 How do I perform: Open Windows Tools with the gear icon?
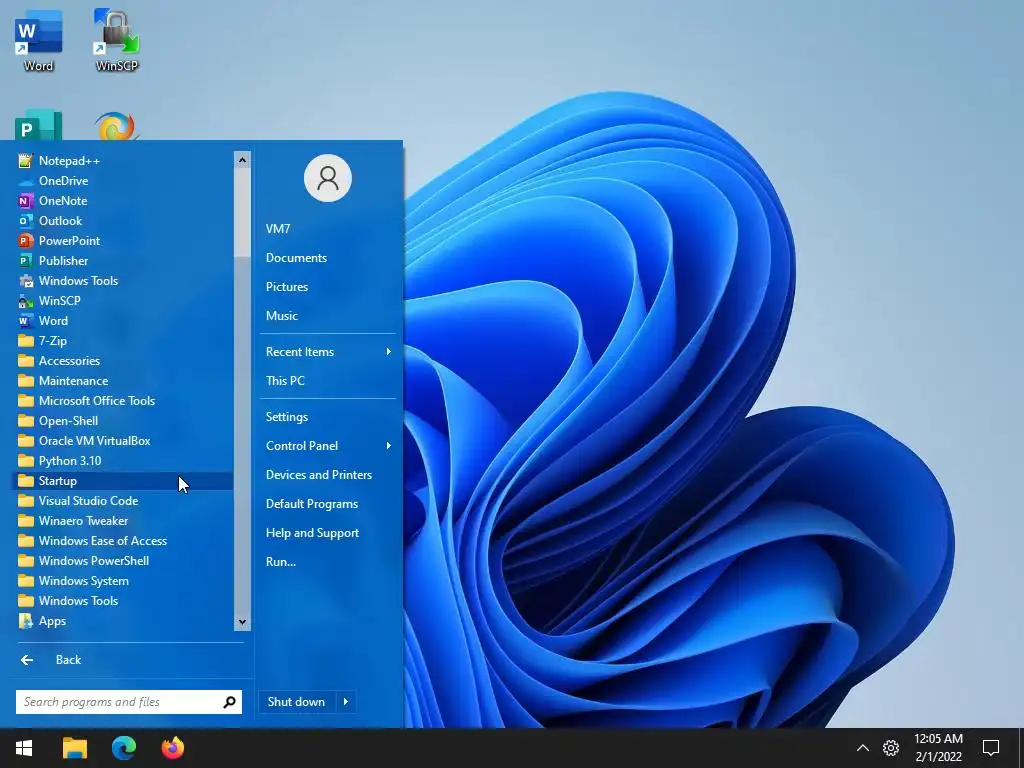[x=123, y=281]
